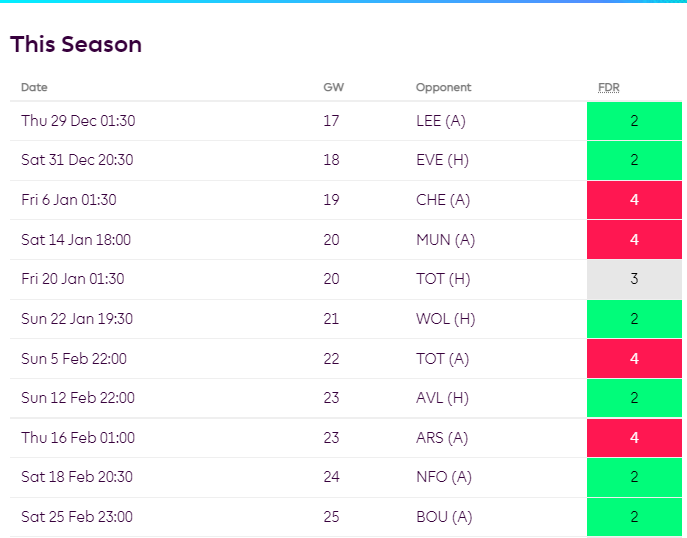Select the EVE (H) opponent entry
This screenshot has width=687, height=538.
tap(441, 161)
